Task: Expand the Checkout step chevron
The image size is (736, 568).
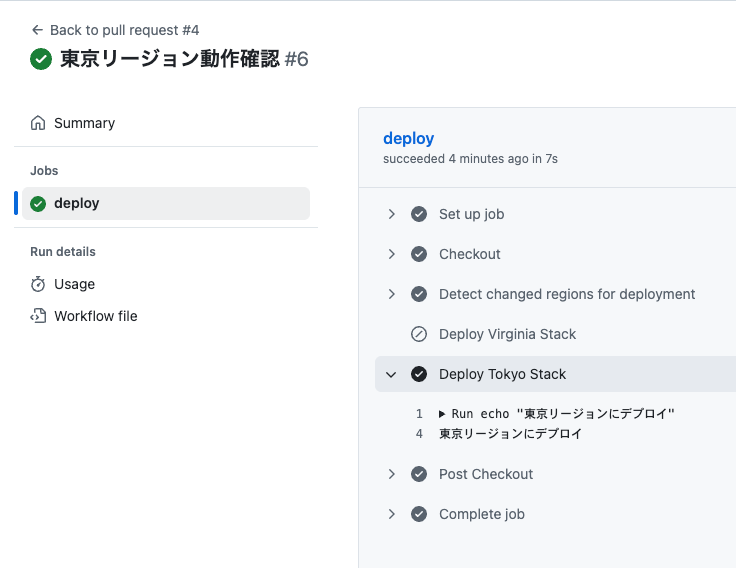Action: pos(391,254)
